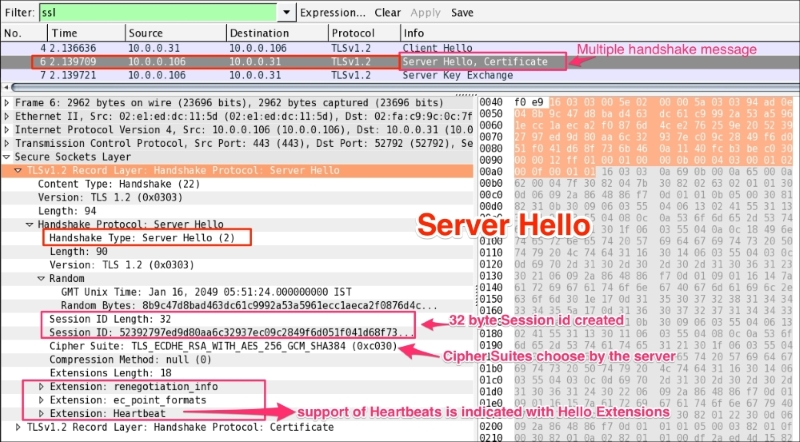
Task: Select packet 7 Server Key Exchange row
Action: click(x=400, y=75)
